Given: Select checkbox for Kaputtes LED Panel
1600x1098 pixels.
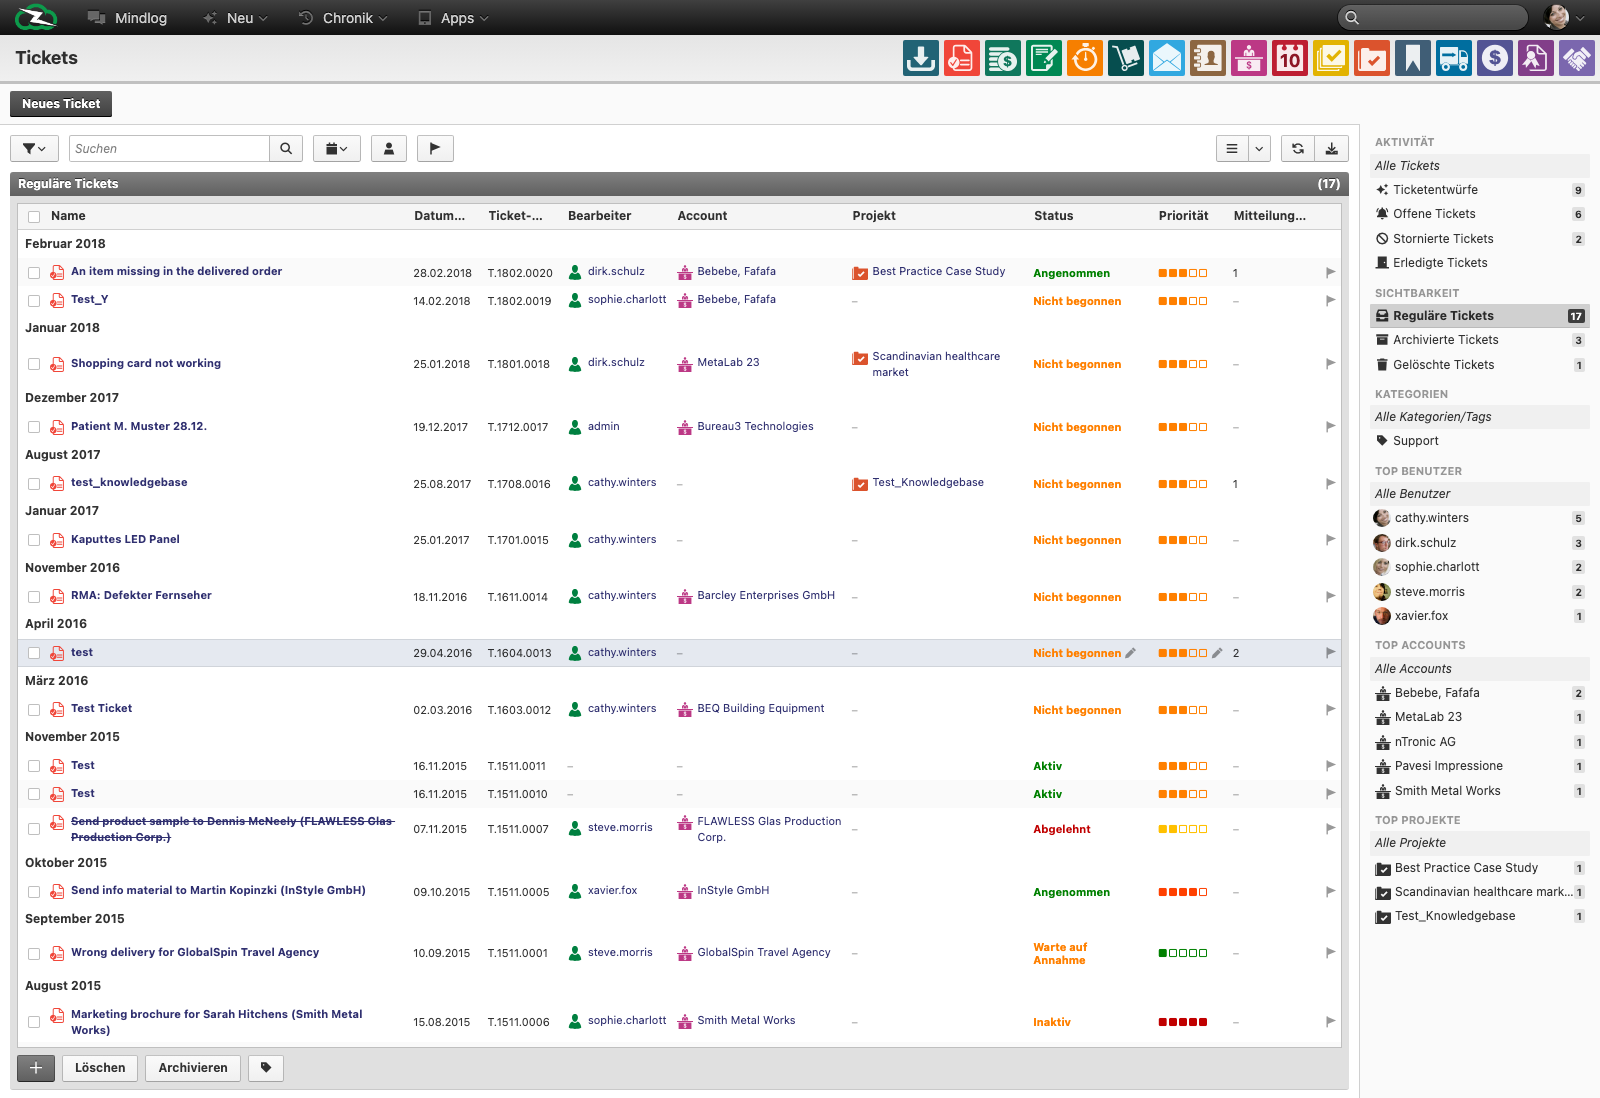Looking at the screenshot, I should tap(34, 540).
